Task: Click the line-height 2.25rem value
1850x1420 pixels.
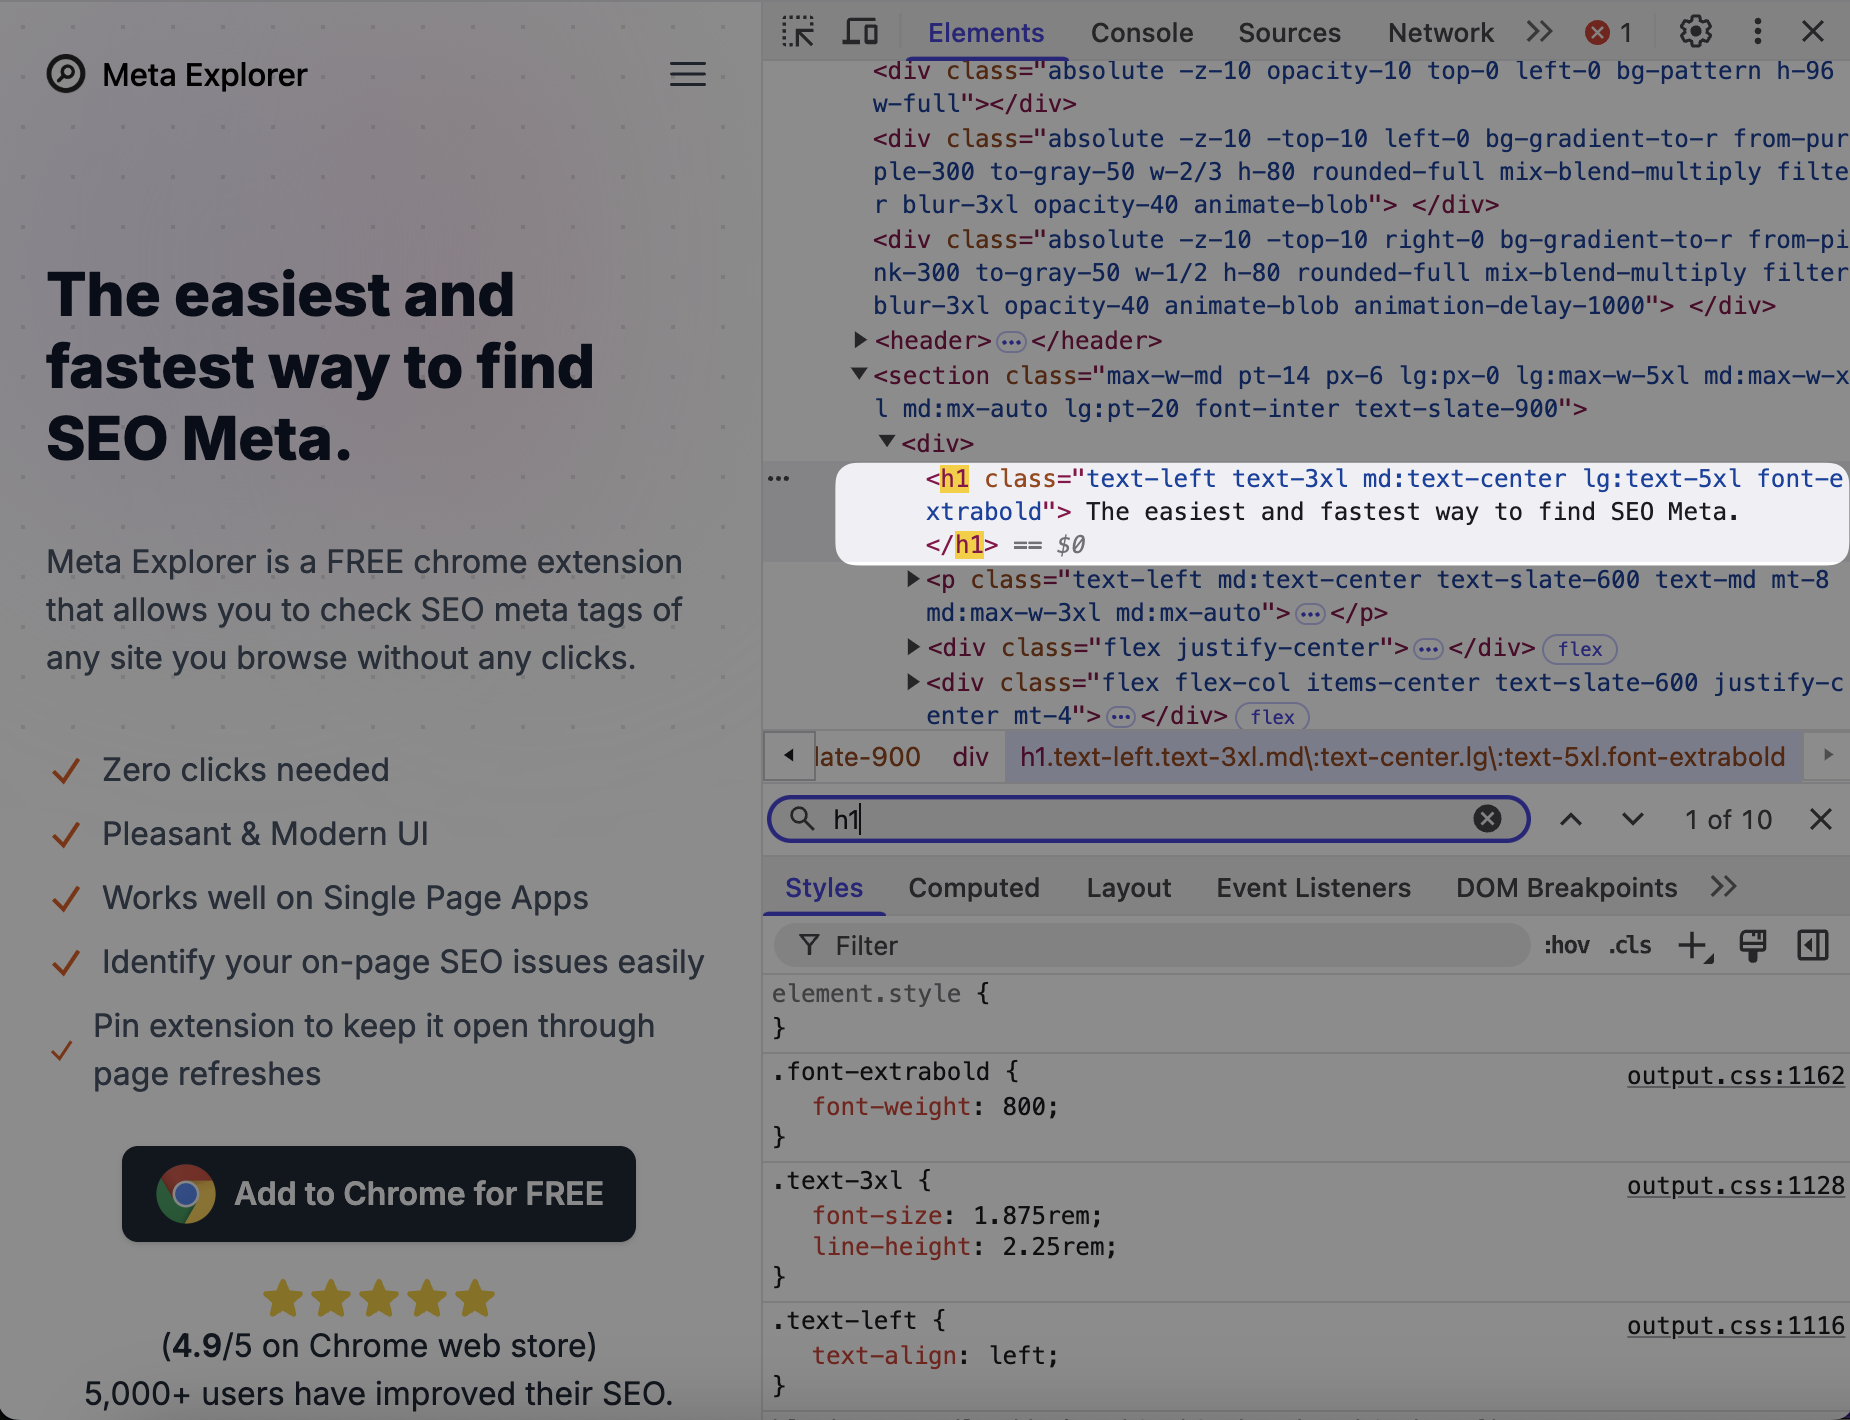Action: (x=1051, y=1247)
